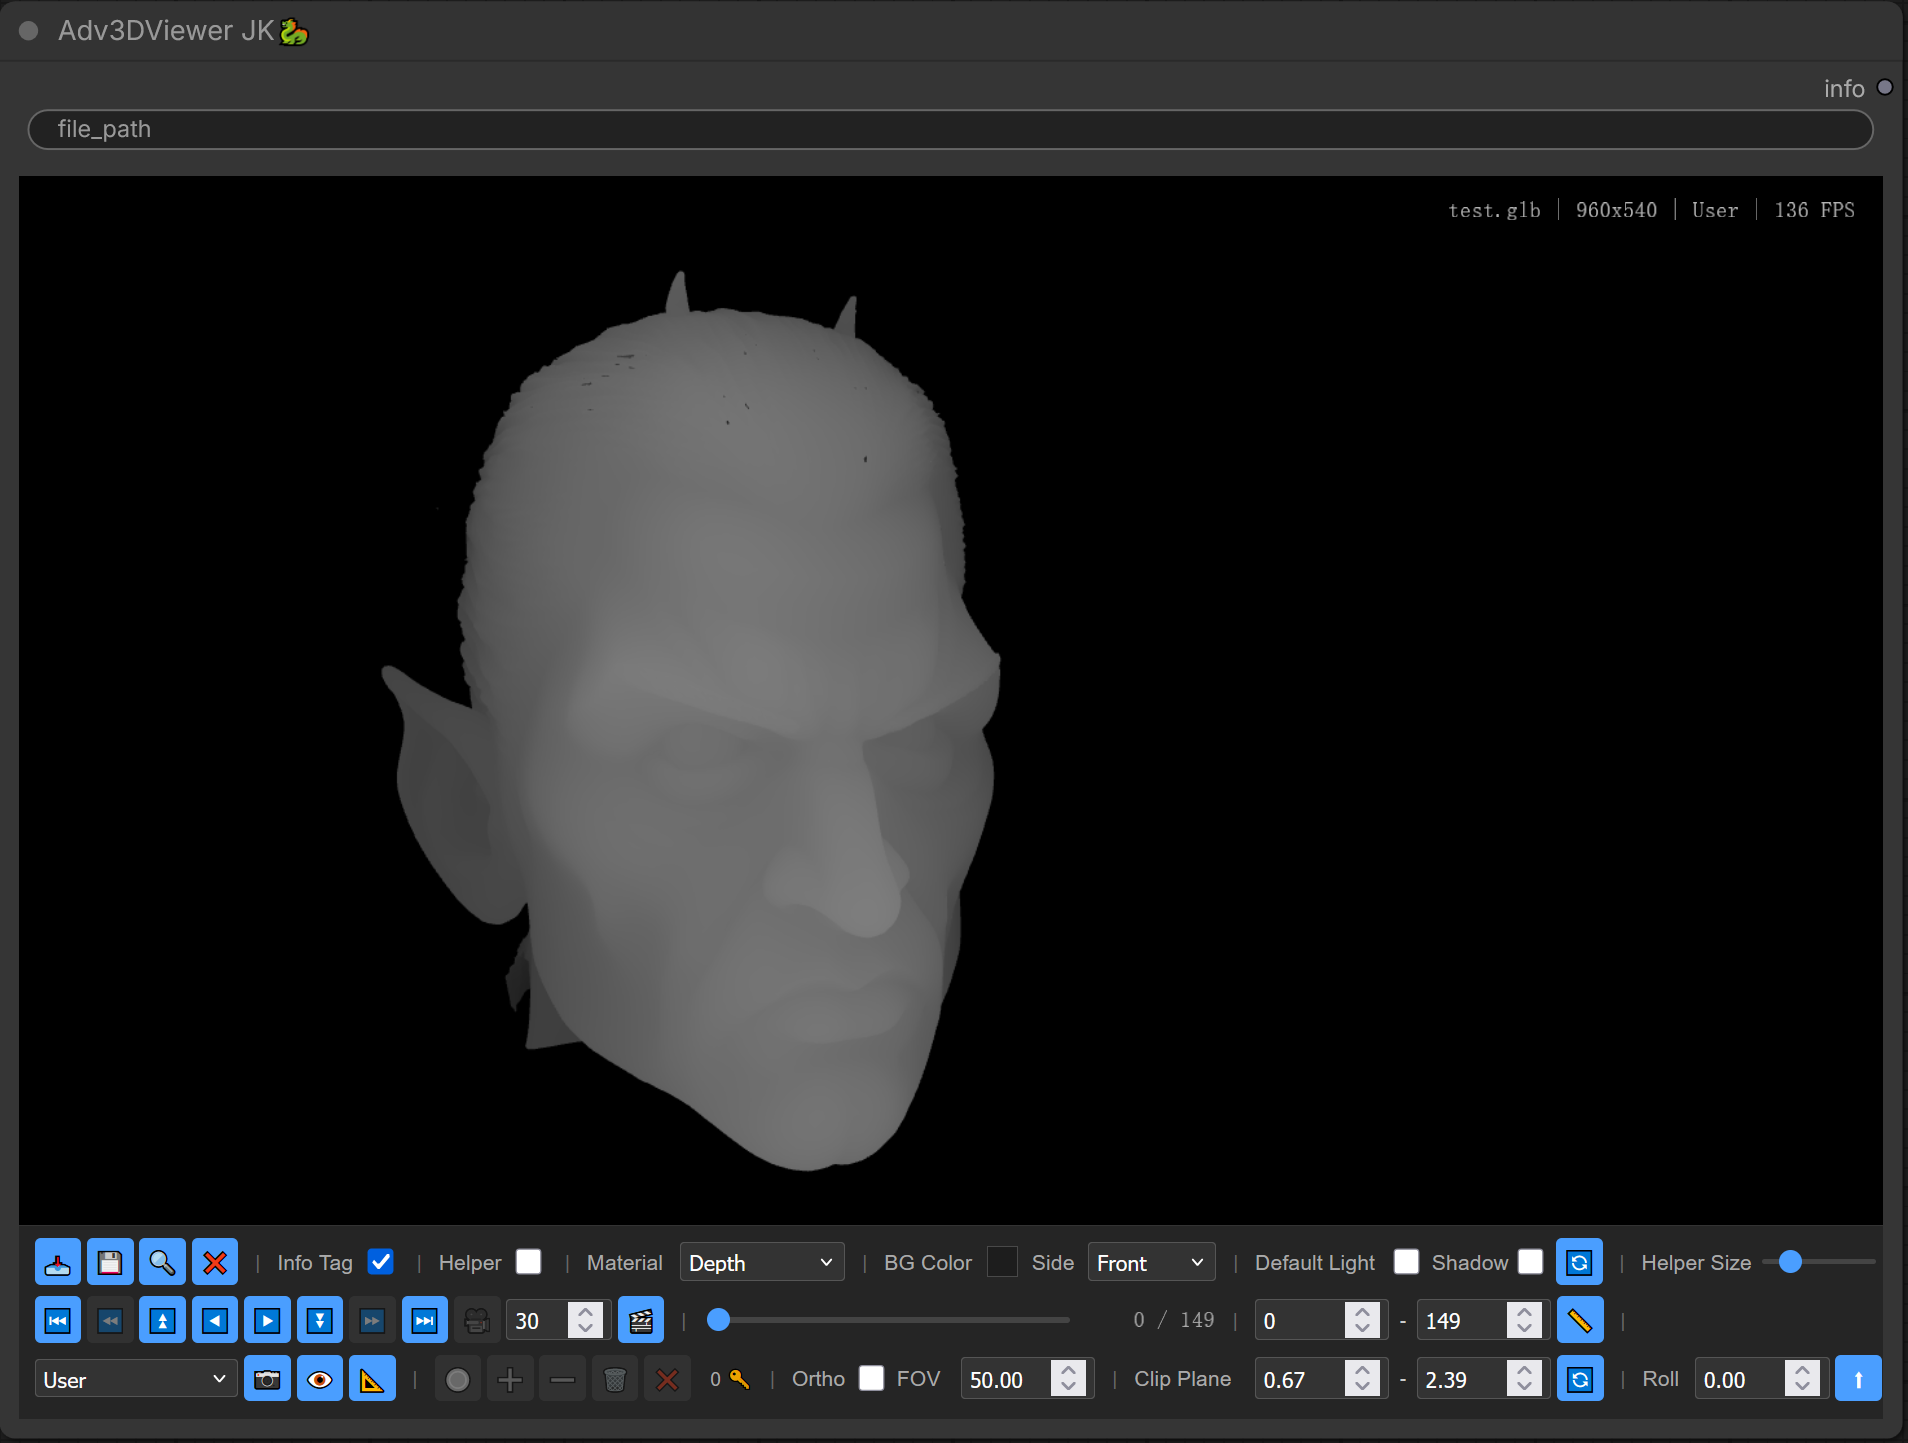Jump to last frame of animation
This screenshot has width=1908, height=1443.
(x=425, y=1320)
